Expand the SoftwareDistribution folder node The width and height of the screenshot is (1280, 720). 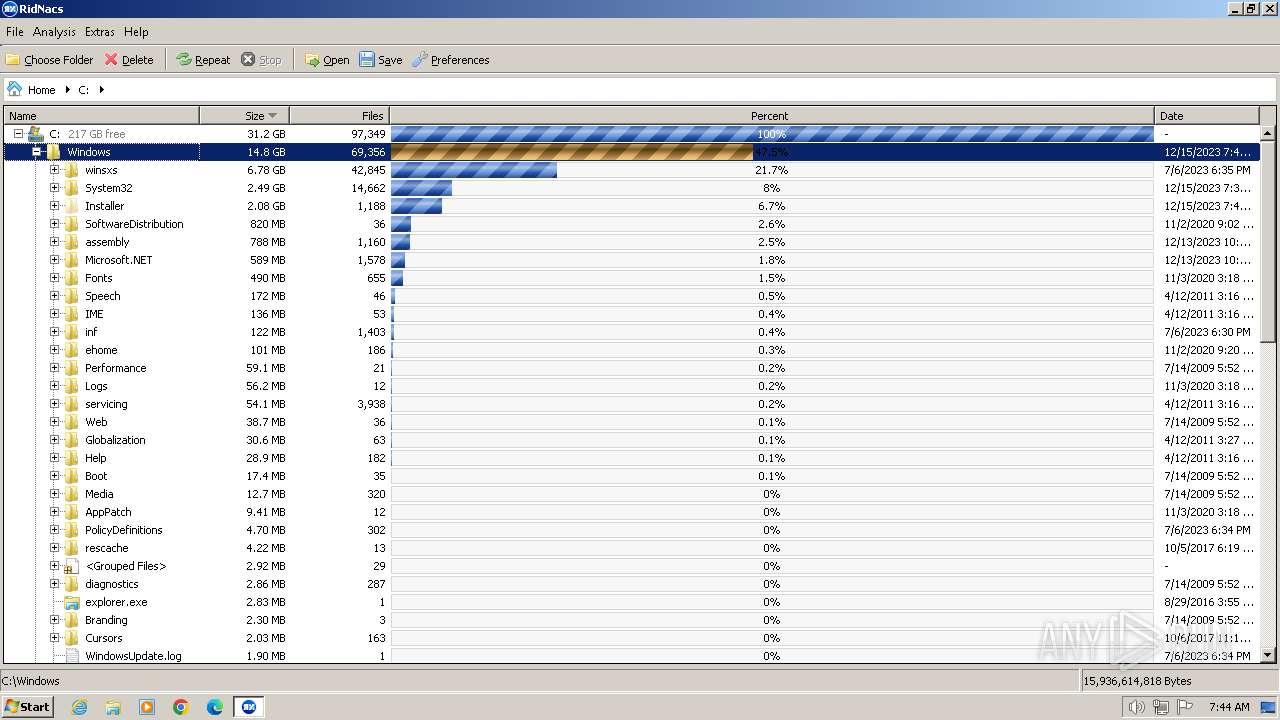[54, 224]
